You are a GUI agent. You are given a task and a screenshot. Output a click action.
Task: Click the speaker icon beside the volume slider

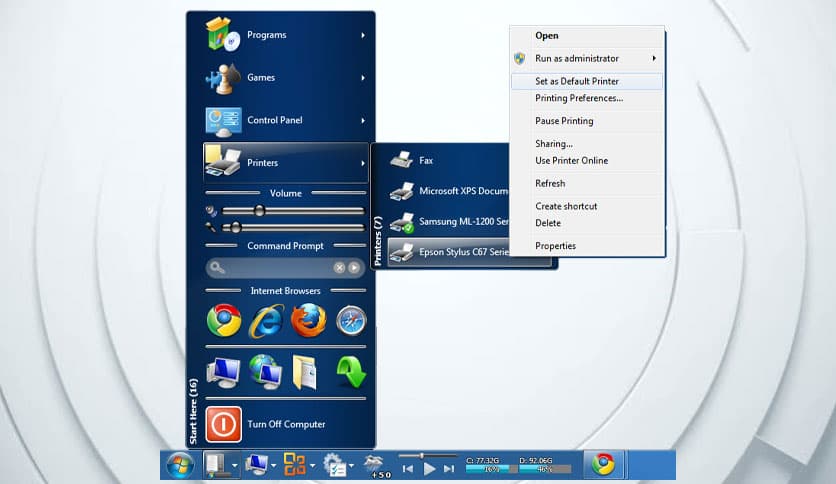click(211, 211)
